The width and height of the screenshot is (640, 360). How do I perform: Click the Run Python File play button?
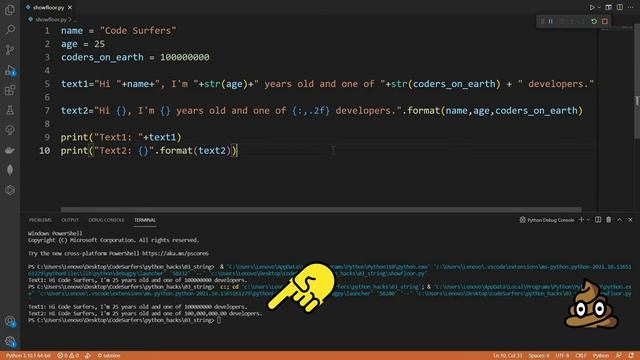(592, 7)
